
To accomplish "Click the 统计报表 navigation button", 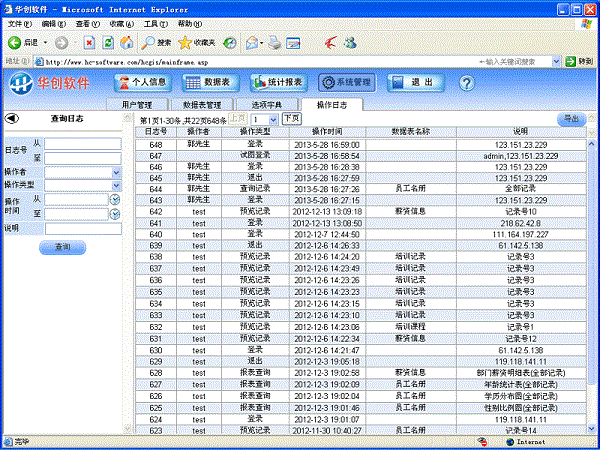I will tap(278, 82).
